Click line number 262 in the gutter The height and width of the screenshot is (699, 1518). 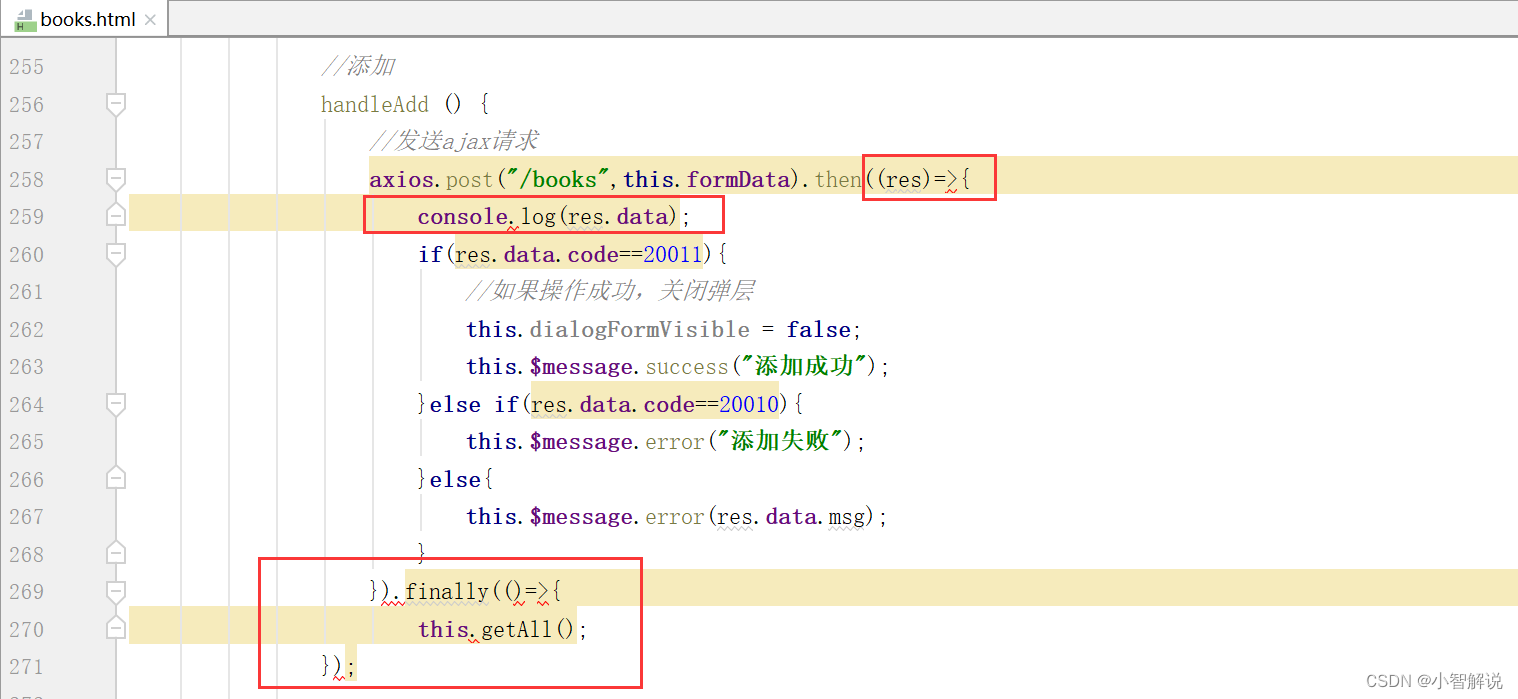pyautogui.click(x=27, y=329)
